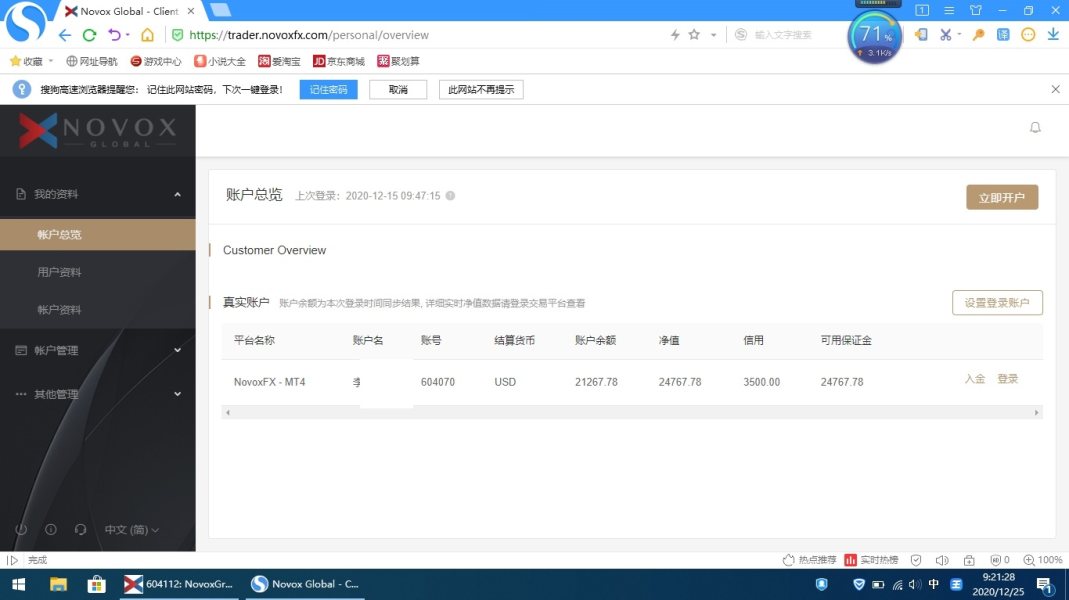1069x600 pixels.
Task: Bookmark page with the address bar star
Action: [x=694, y=35]
